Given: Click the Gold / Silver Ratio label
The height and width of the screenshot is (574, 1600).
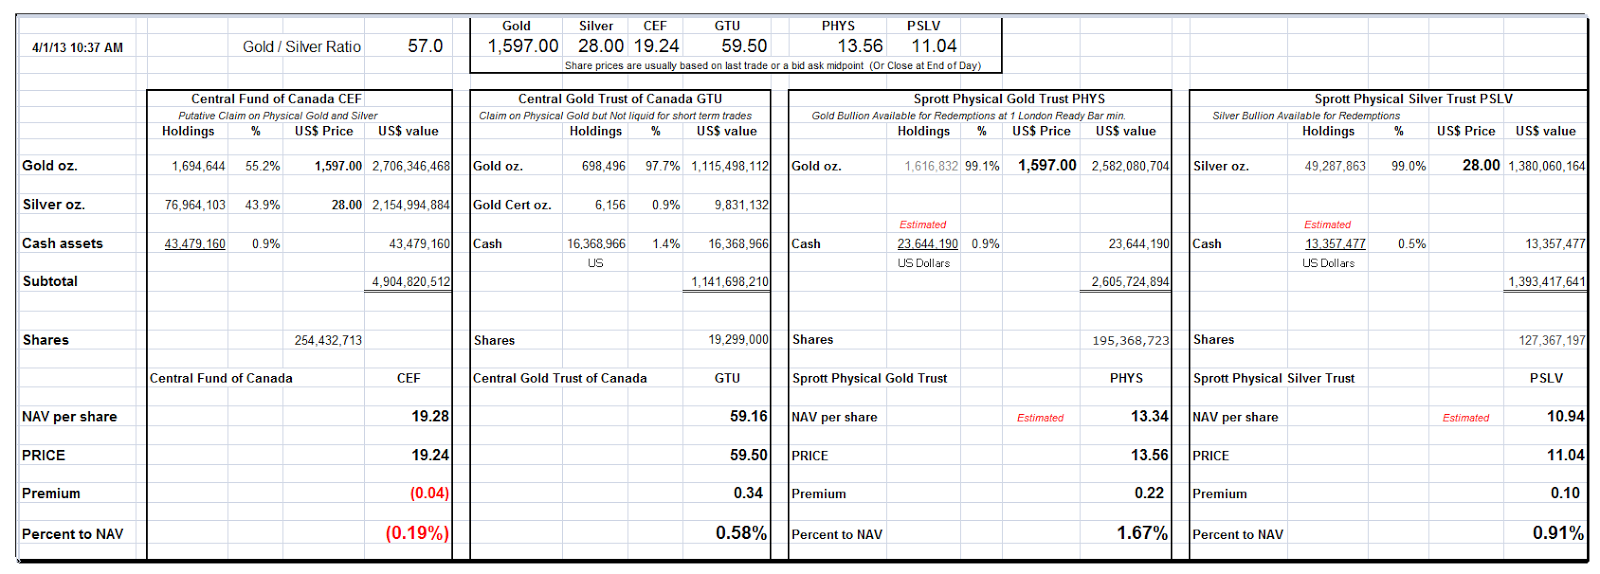Looking at the screenshot, I should click(x=302, y=47).
